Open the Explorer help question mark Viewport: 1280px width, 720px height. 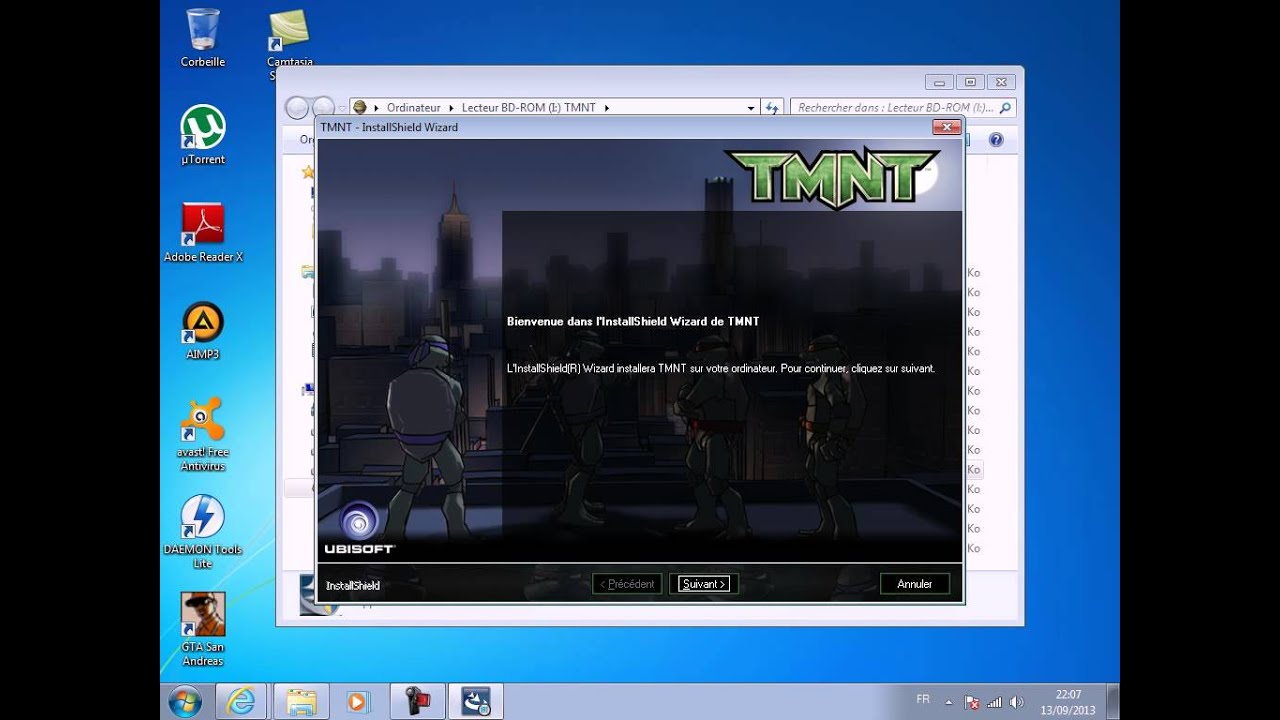point(996,140)
